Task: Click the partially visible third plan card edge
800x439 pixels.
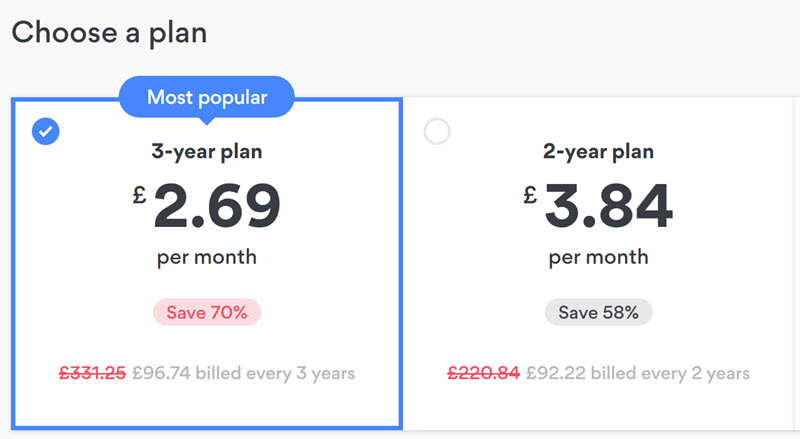Action: coord(797,263)
